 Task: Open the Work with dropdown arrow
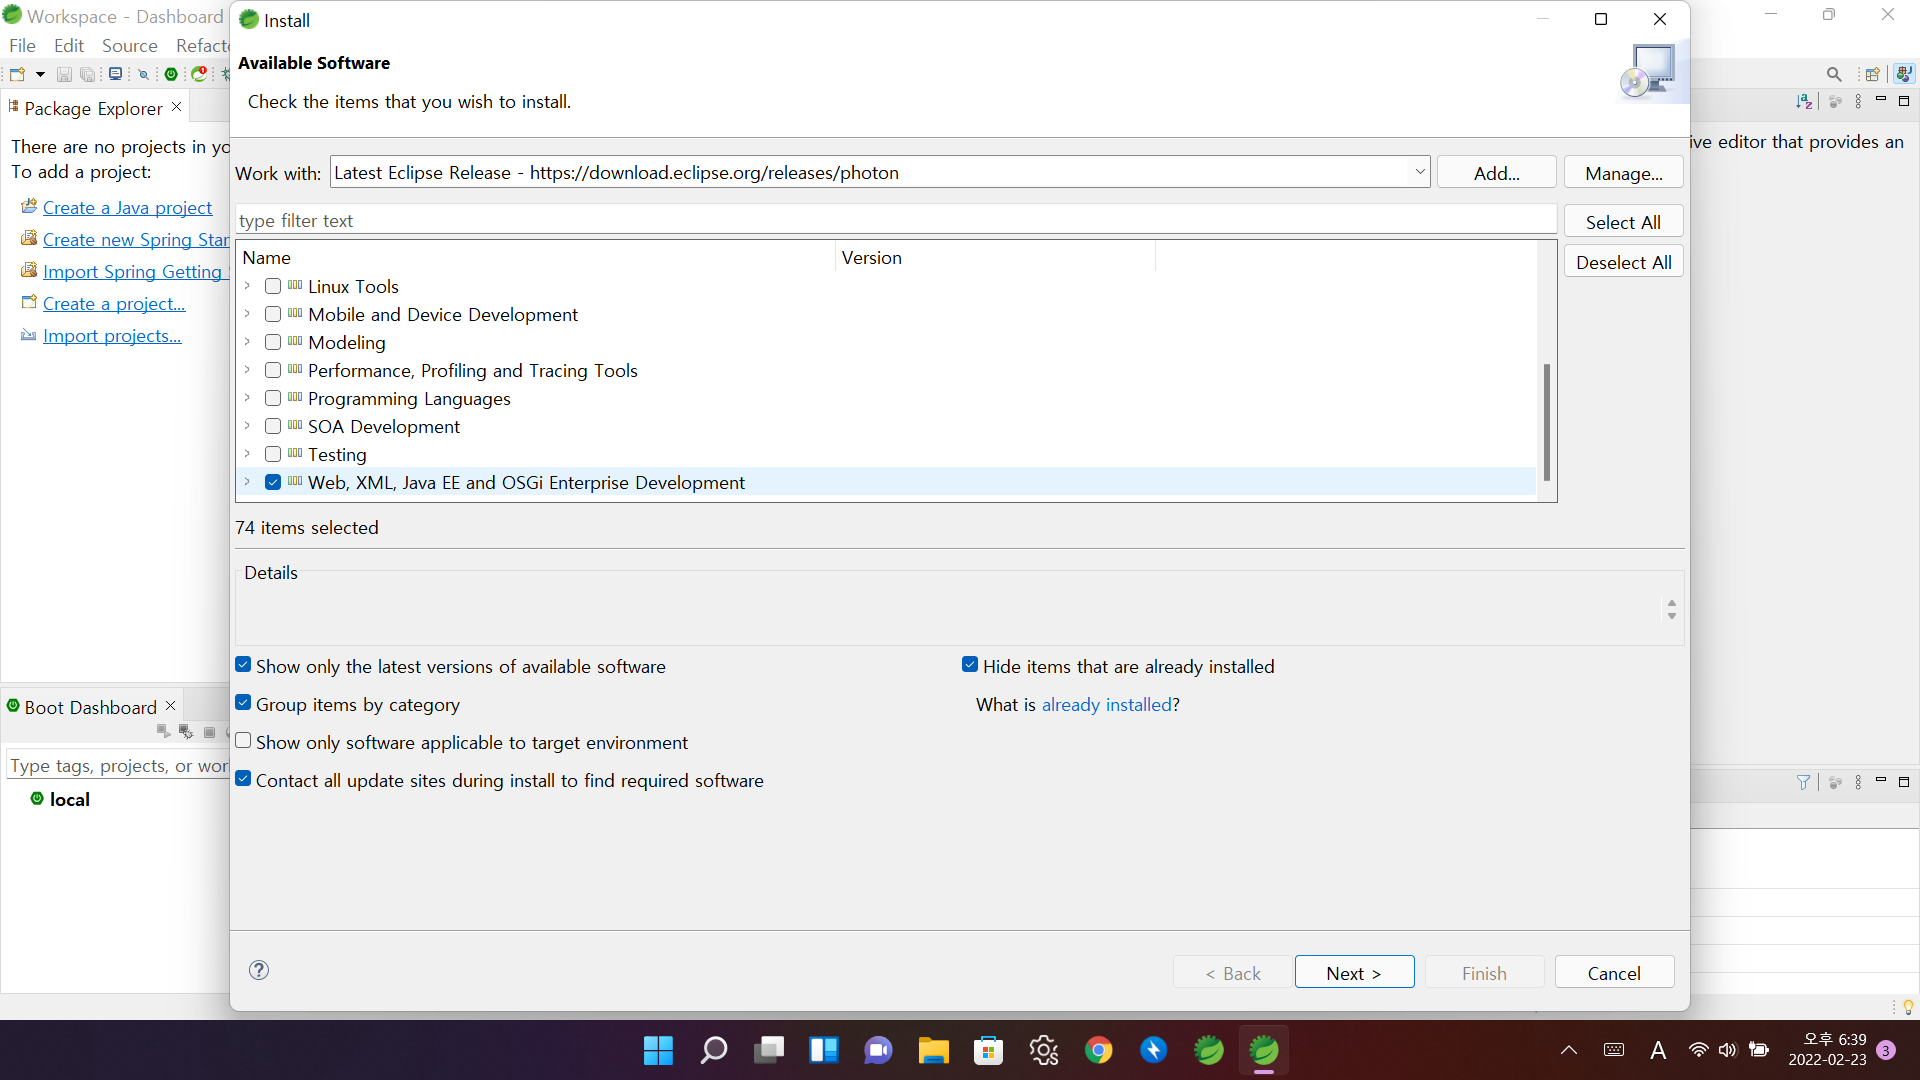pyautogui.click(x=1419, y=172)
